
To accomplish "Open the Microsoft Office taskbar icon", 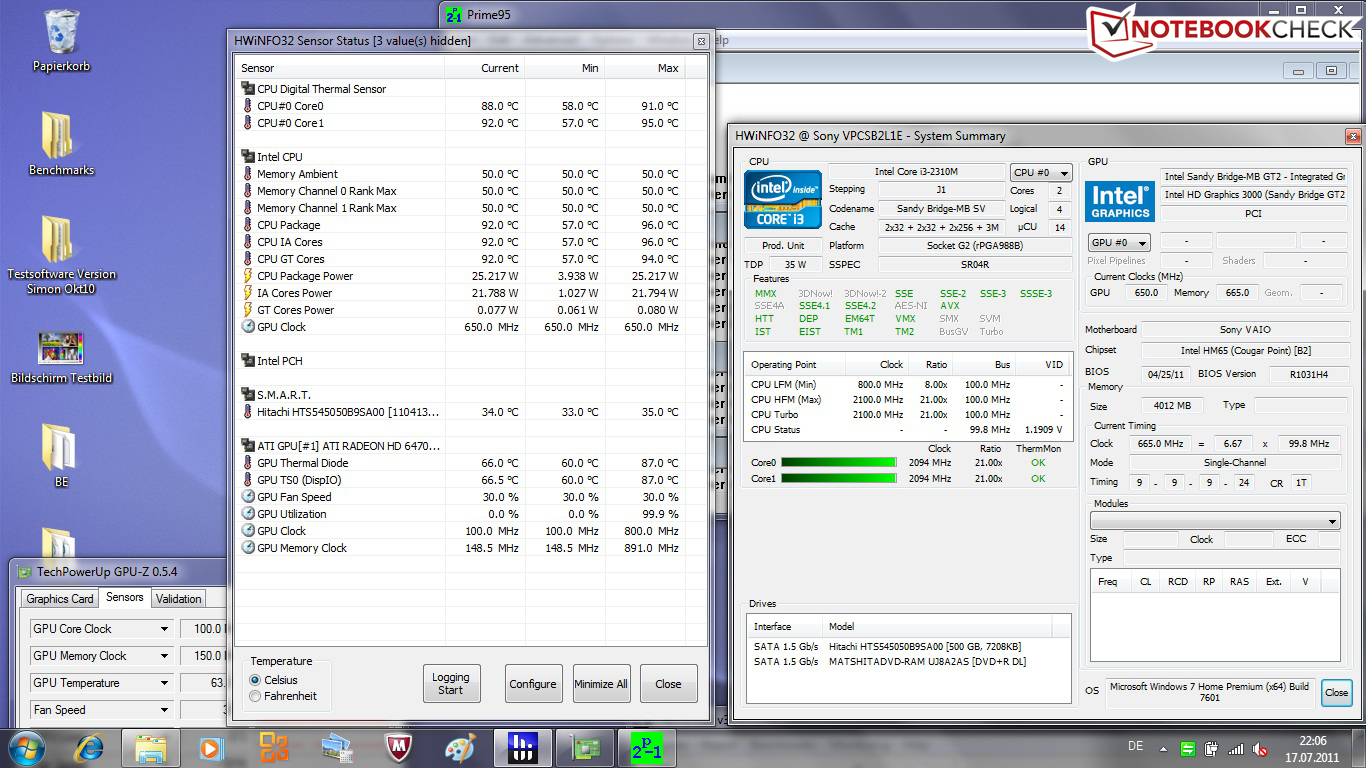I will pos(274,748).
